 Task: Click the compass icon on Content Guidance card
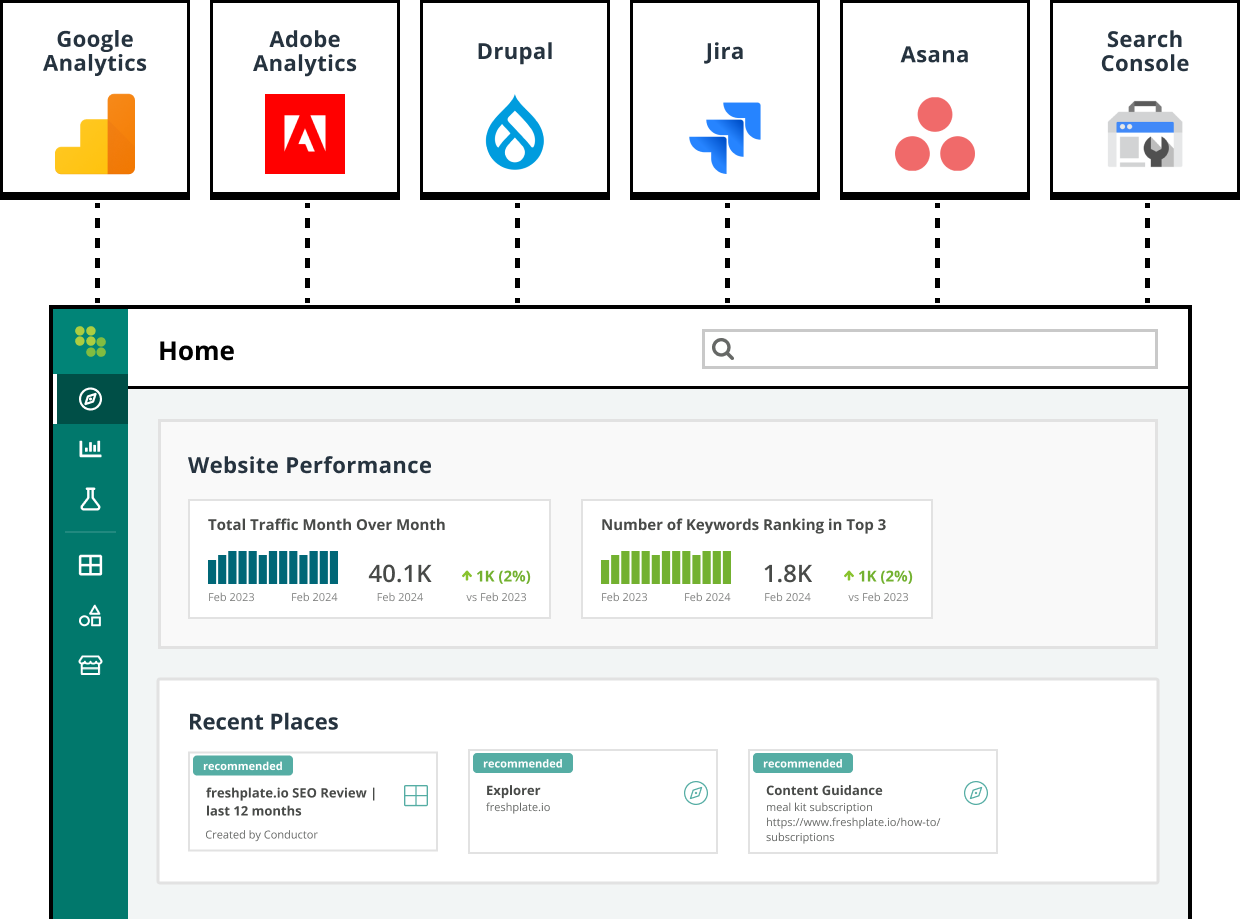(x=976, y=791)
